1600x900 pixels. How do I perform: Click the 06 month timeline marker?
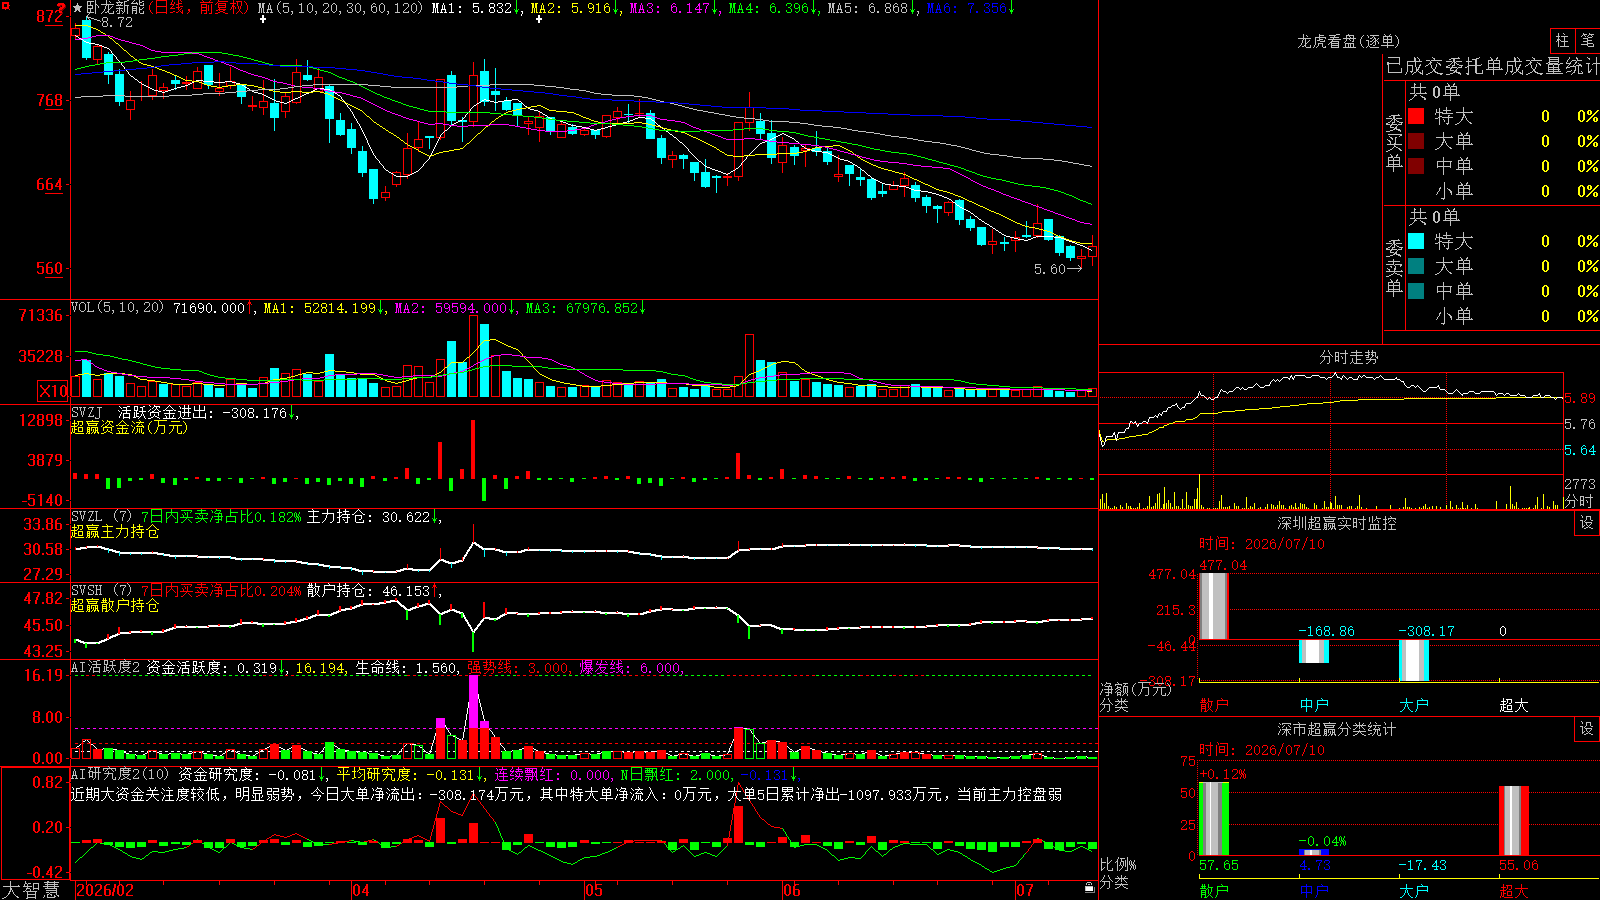point(792,890)
